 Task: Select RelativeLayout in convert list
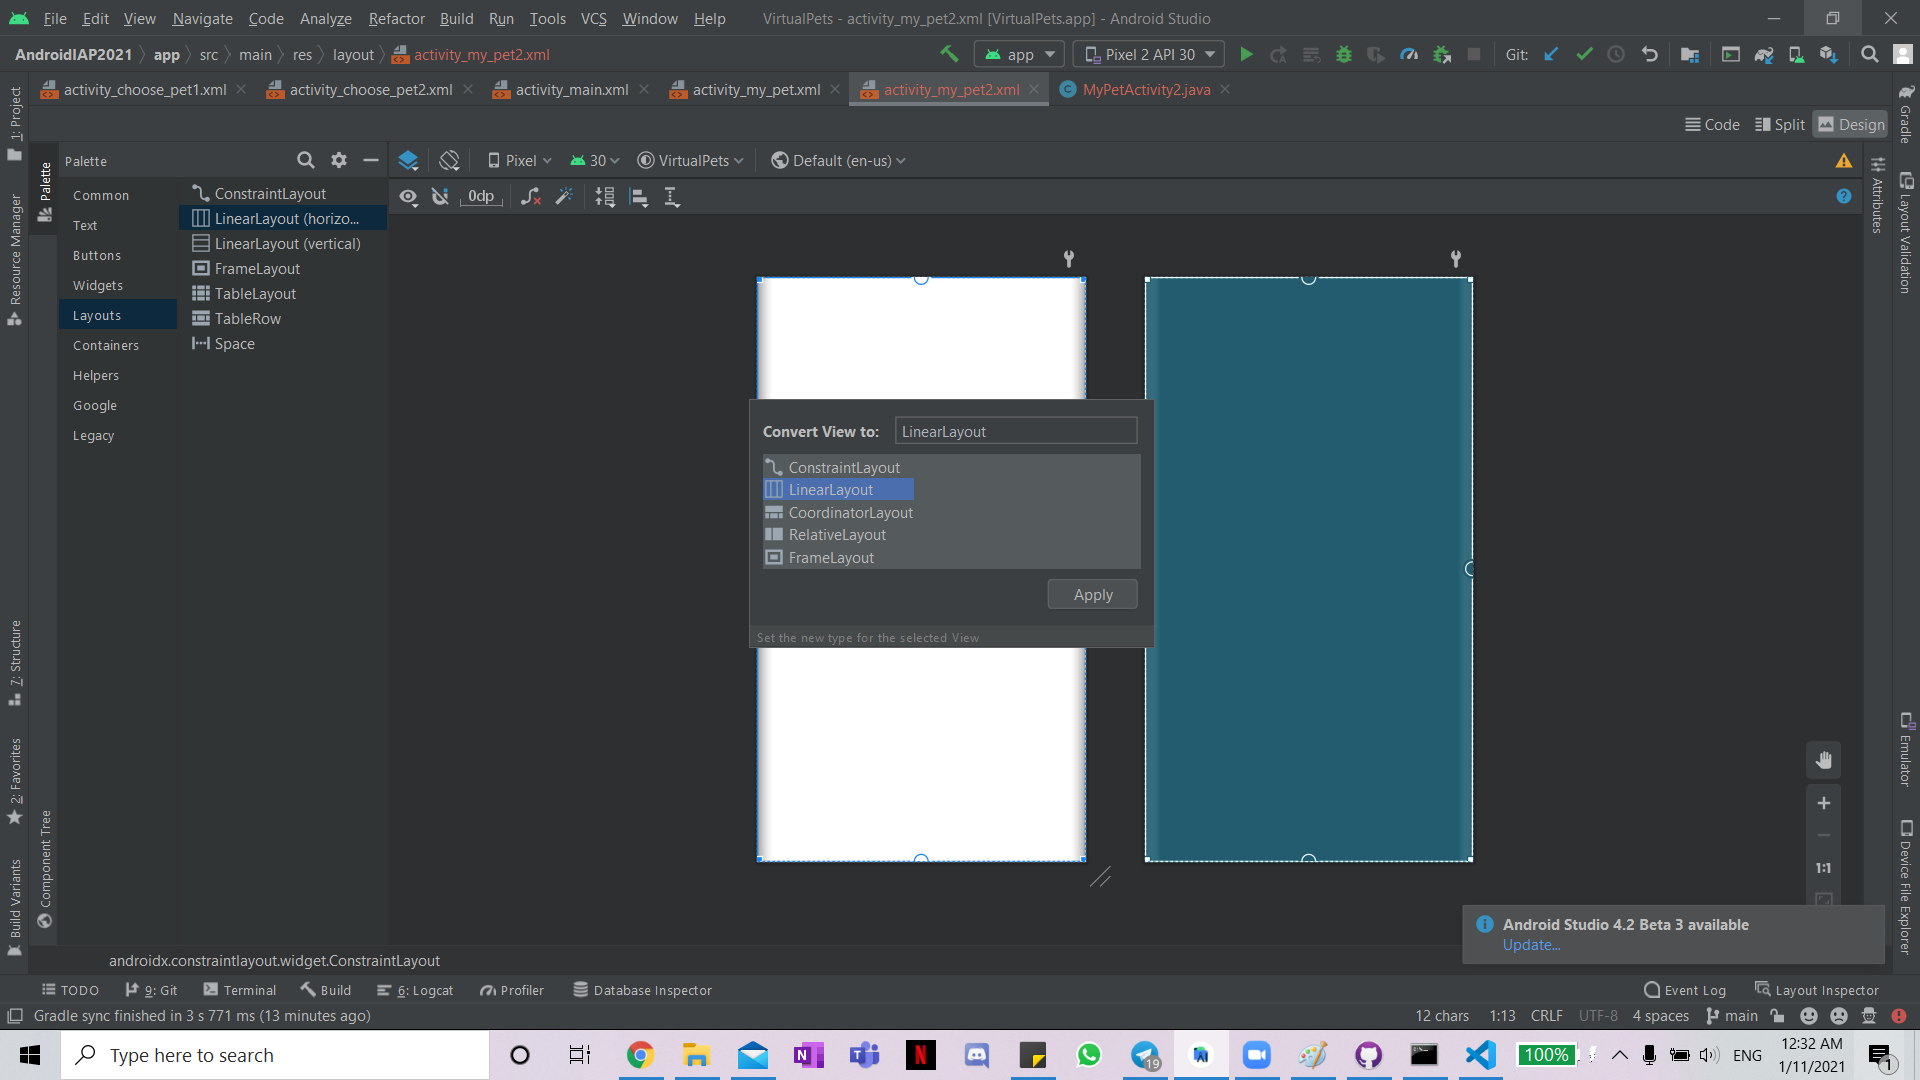(x=837, y=535)
